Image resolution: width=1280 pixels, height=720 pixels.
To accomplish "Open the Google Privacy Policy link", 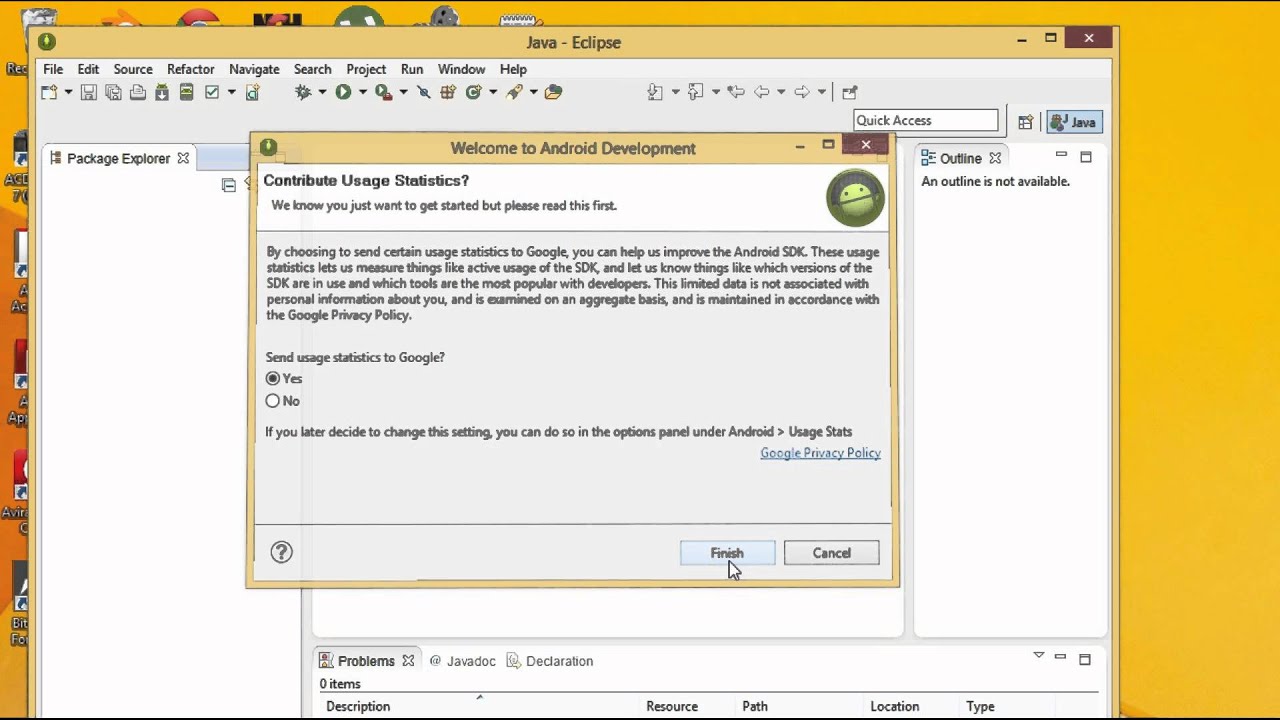I will (x=820, y=453).
